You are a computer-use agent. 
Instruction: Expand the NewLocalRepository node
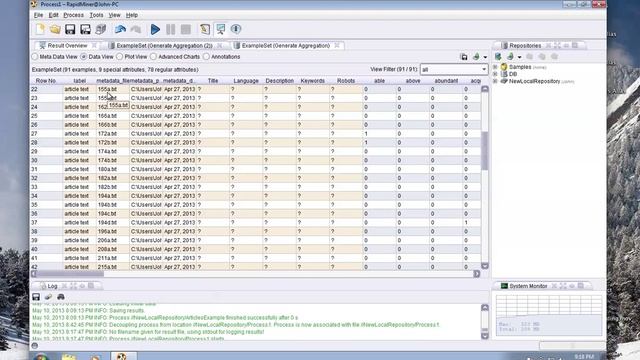(x=495, y=81)
